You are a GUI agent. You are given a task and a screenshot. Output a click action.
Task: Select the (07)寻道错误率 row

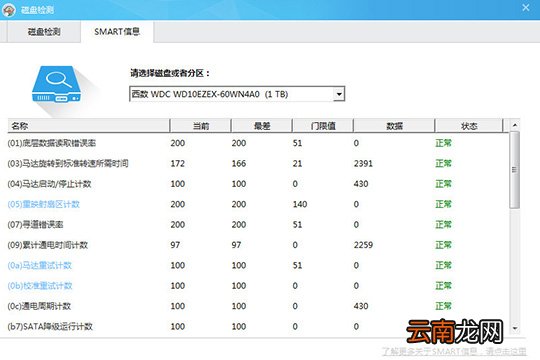coord(258,224)
